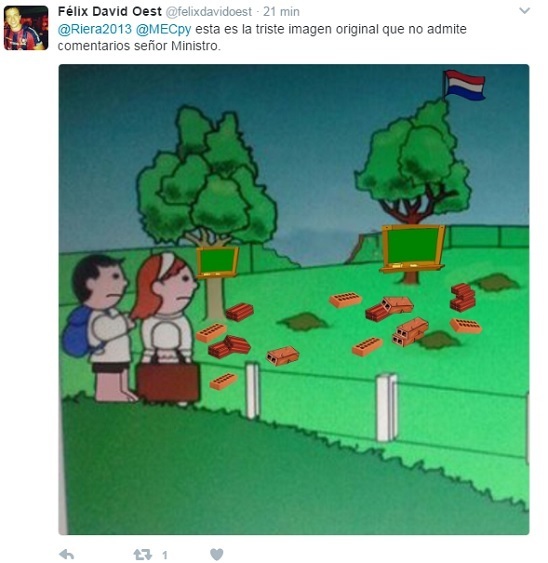Retweet using the retweet arrows icon

[143, 554]
